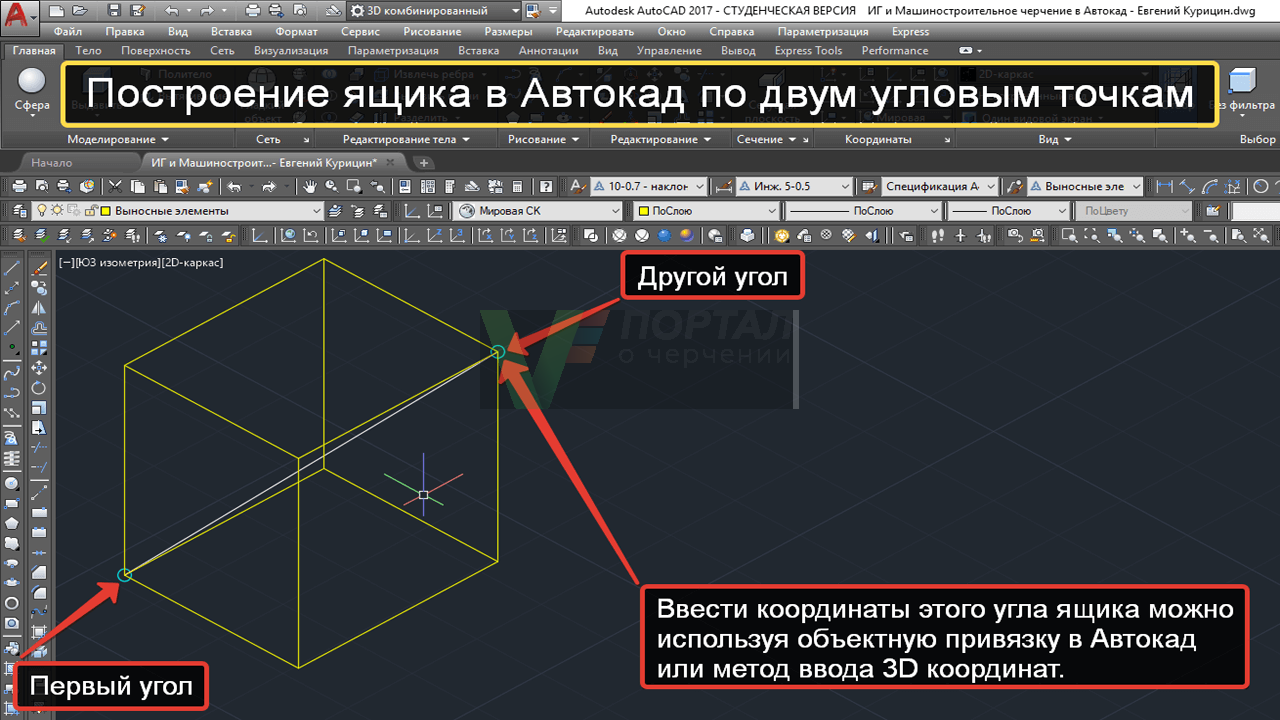
Task: Open the multileader style dropdown Выносные эле
Action: coord(1086,186)
